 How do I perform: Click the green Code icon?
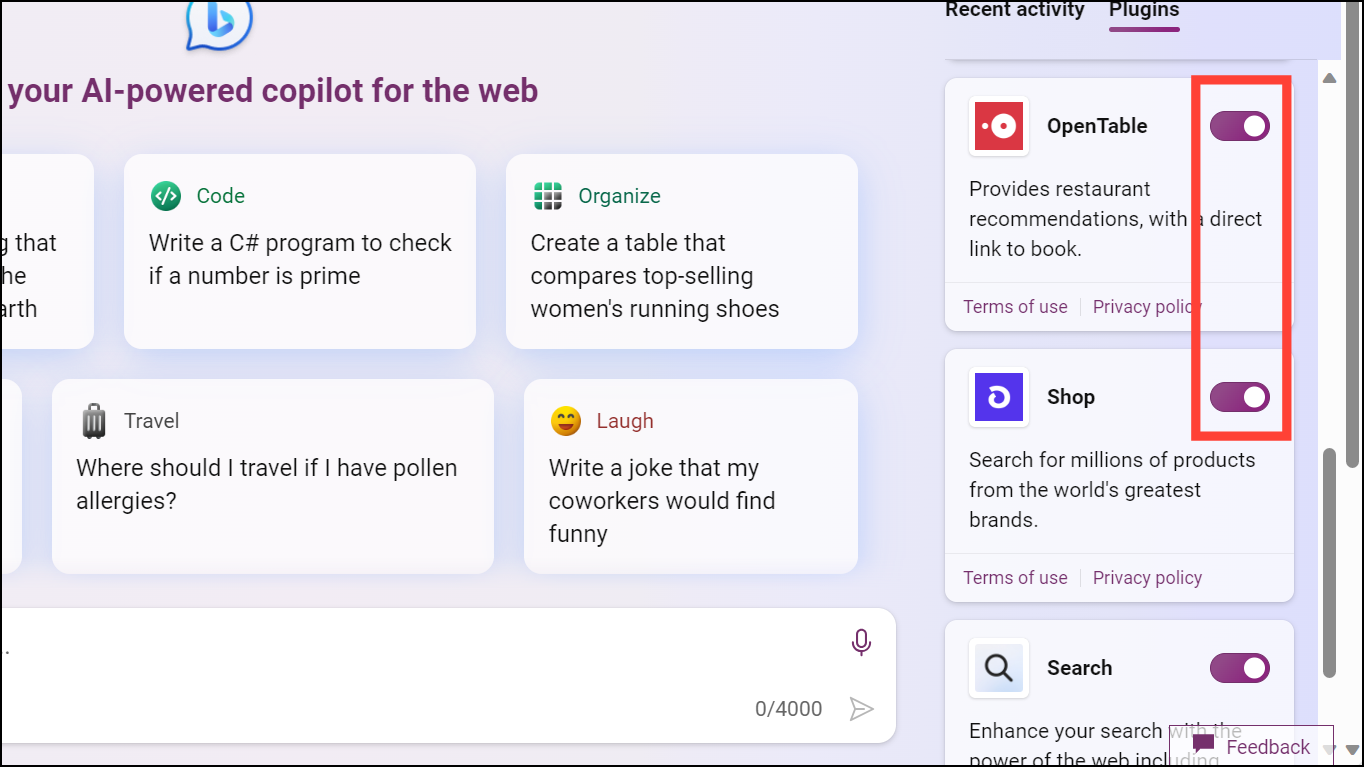166,196
